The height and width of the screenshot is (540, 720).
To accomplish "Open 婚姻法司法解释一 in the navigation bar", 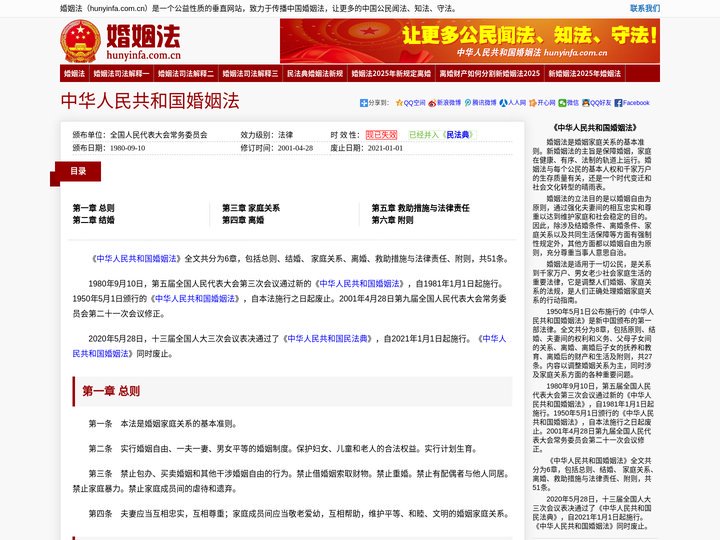I will tap(121, 73).
